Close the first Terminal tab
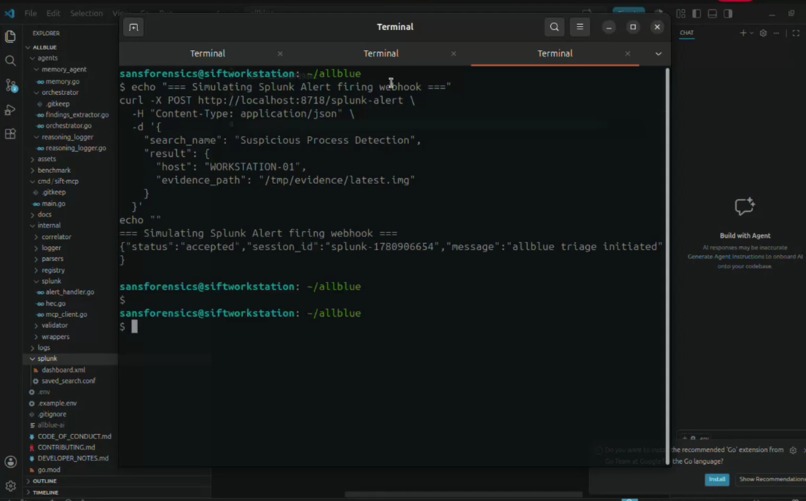Viewport: 806px width, 501px height. tap(280, 53)
